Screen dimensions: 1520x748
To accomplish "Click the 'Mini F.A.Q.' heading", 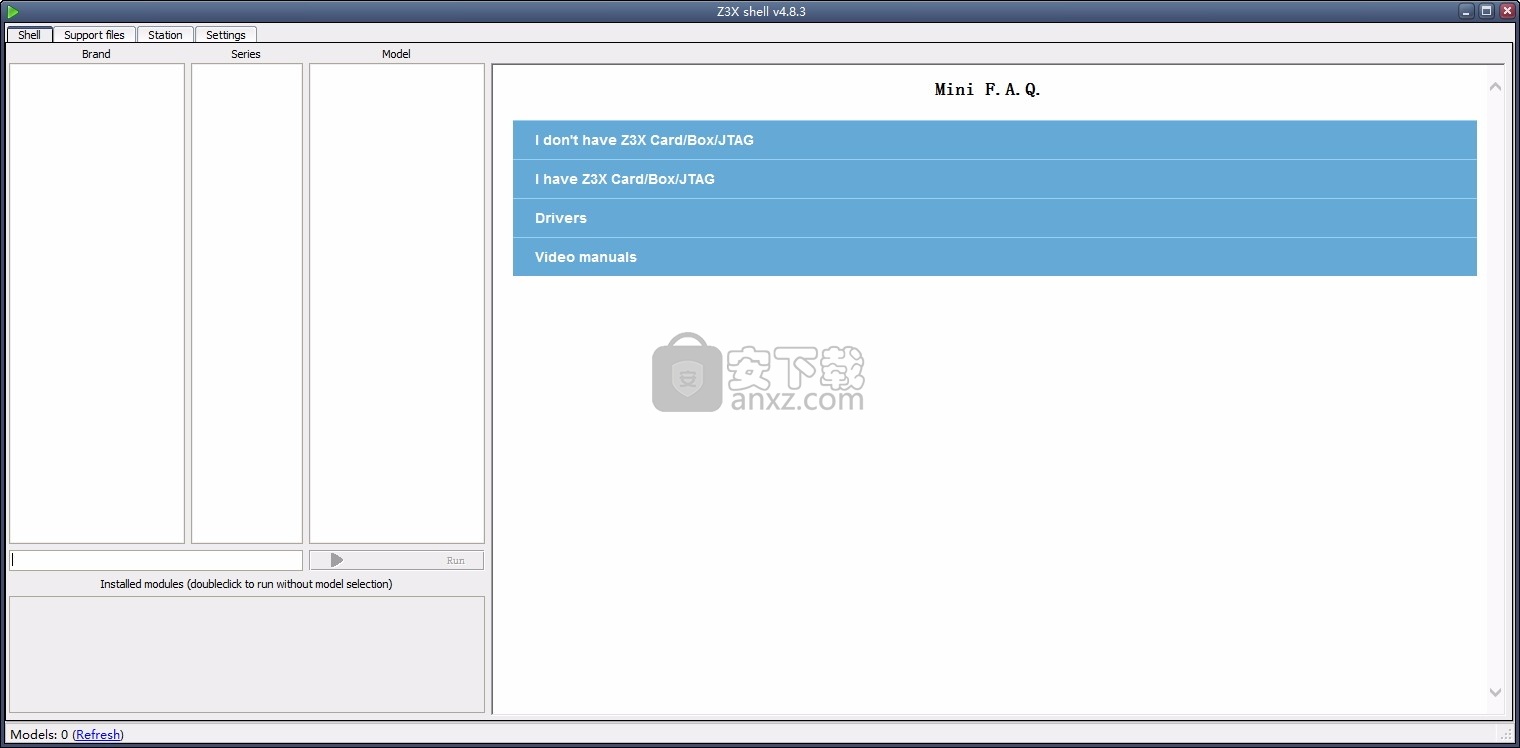I will [x=988, y=89].
